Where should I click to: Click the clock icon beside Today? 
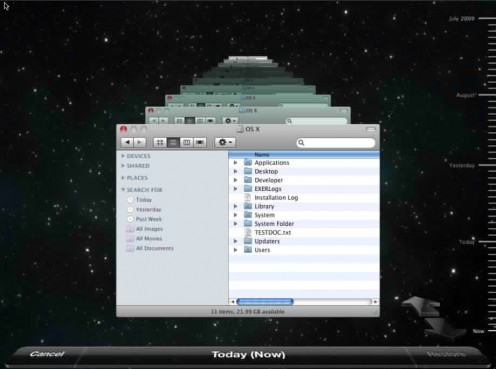130,200
